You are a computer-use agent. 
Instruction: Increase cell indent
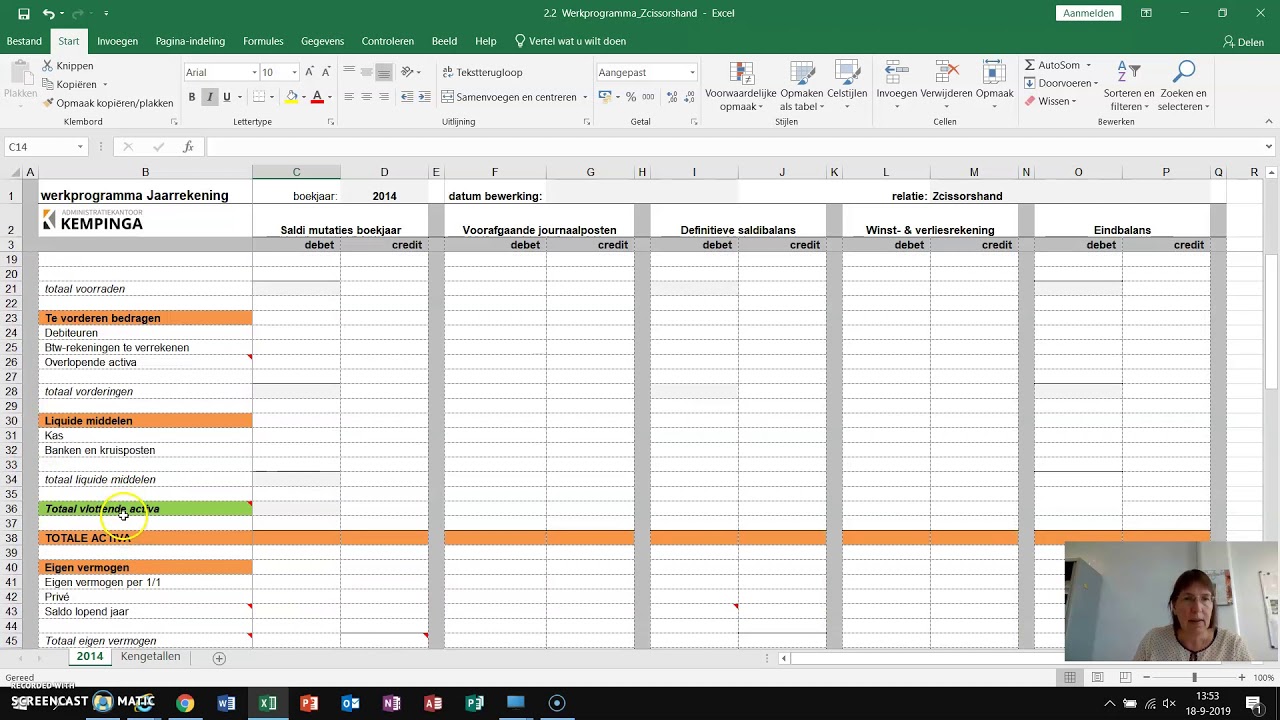pyautogui.click(x=424, y=97)
